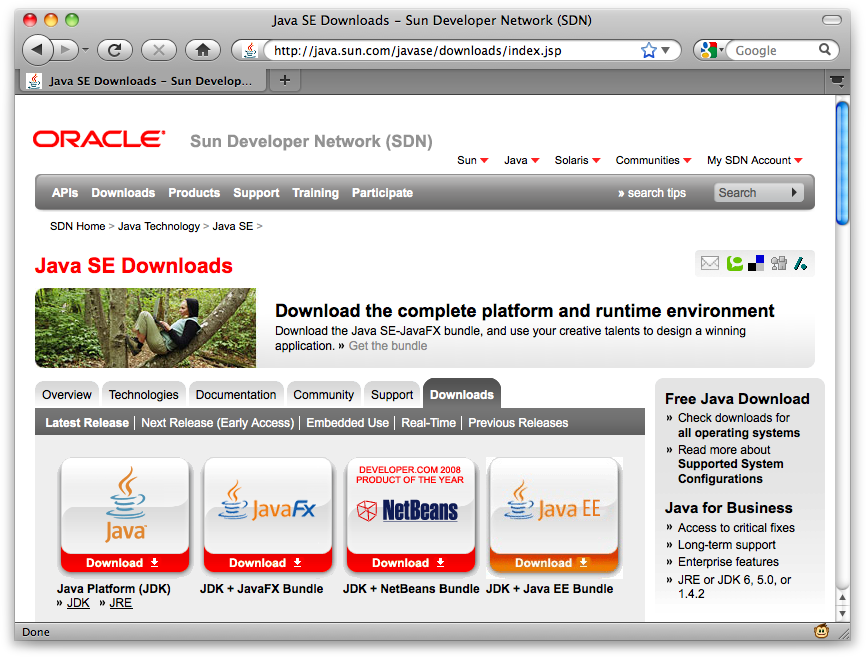Open a new tab with the plus button

[x=284, y=81]
